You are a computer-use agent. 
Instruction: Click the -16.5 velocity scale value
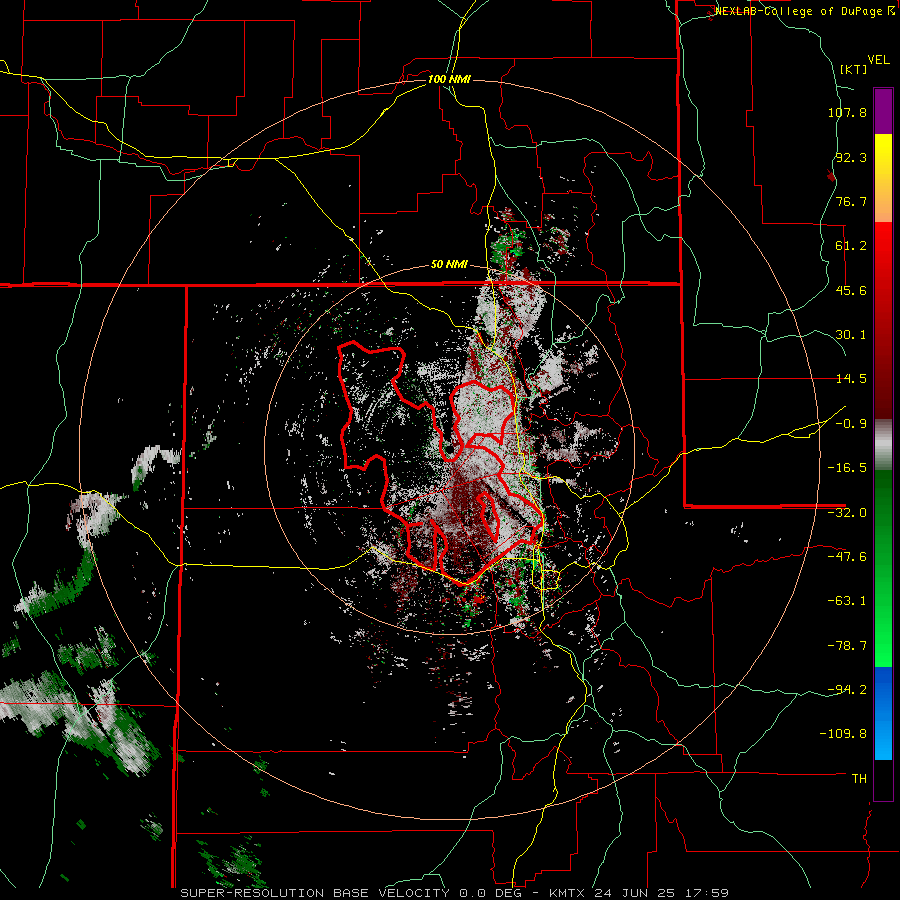(x=847, y=468)
